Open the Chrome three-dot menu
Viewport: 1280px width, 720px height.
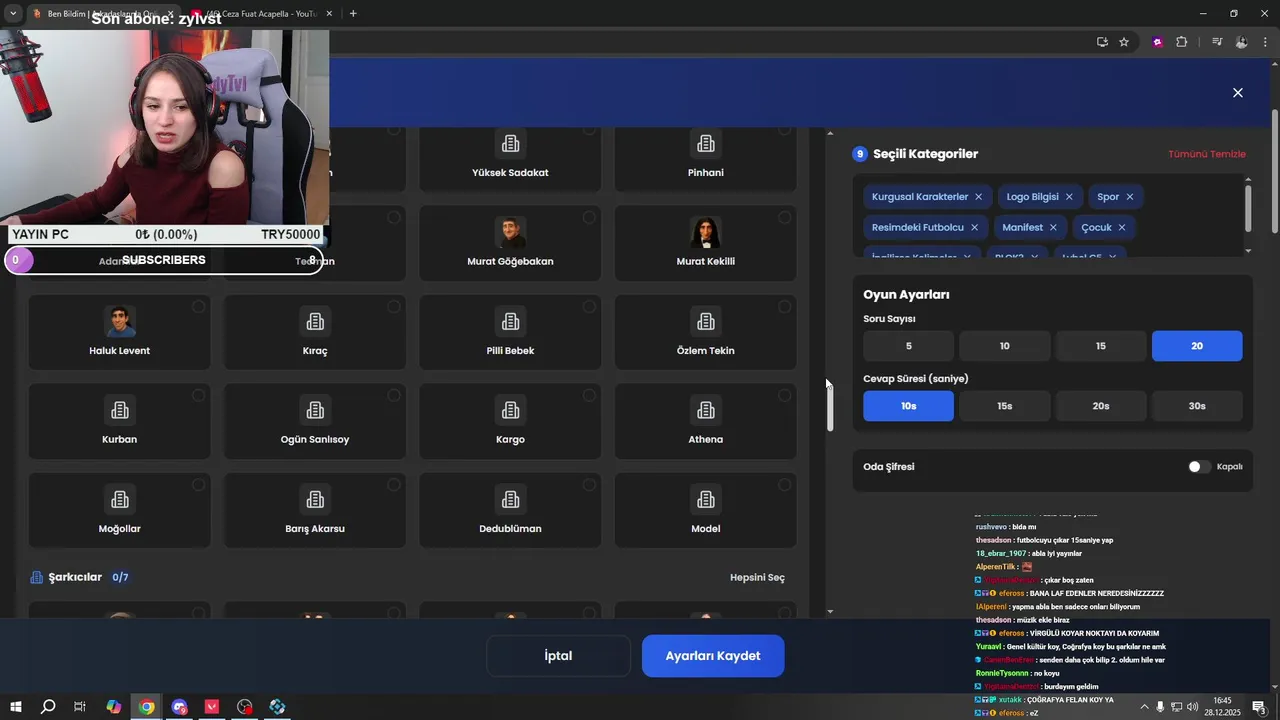tap(1265, 42)
